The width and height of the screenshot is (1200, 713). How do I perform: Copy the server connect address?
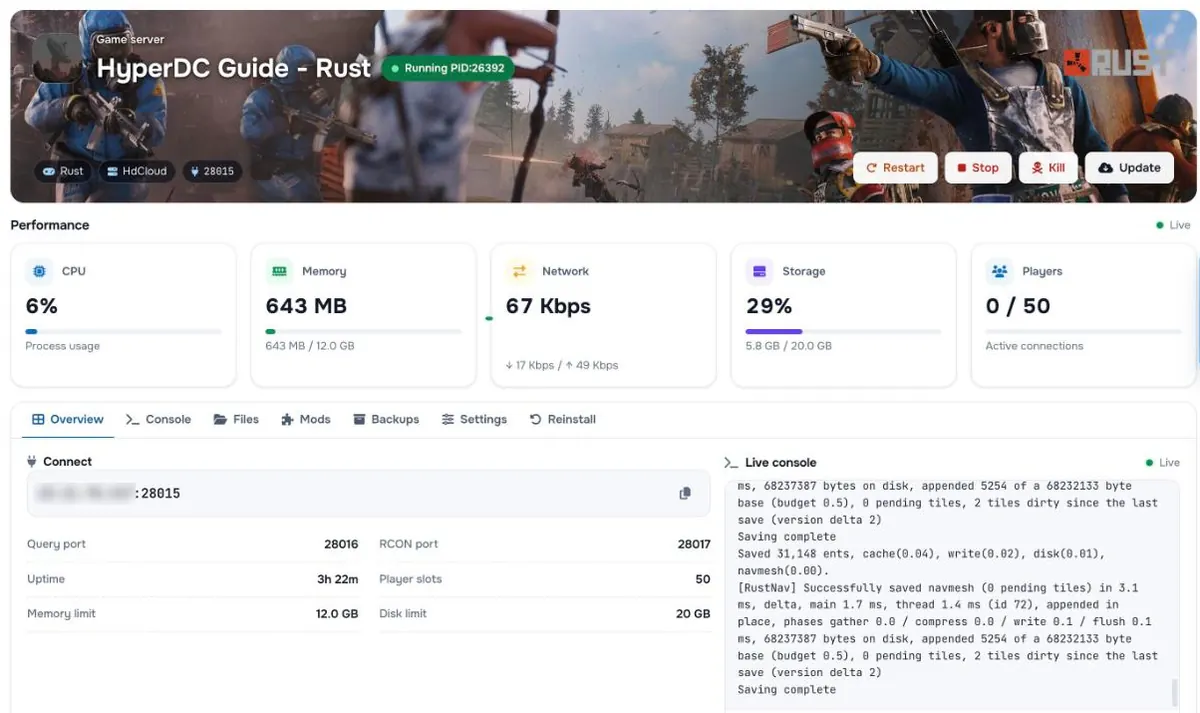point(685,493)
